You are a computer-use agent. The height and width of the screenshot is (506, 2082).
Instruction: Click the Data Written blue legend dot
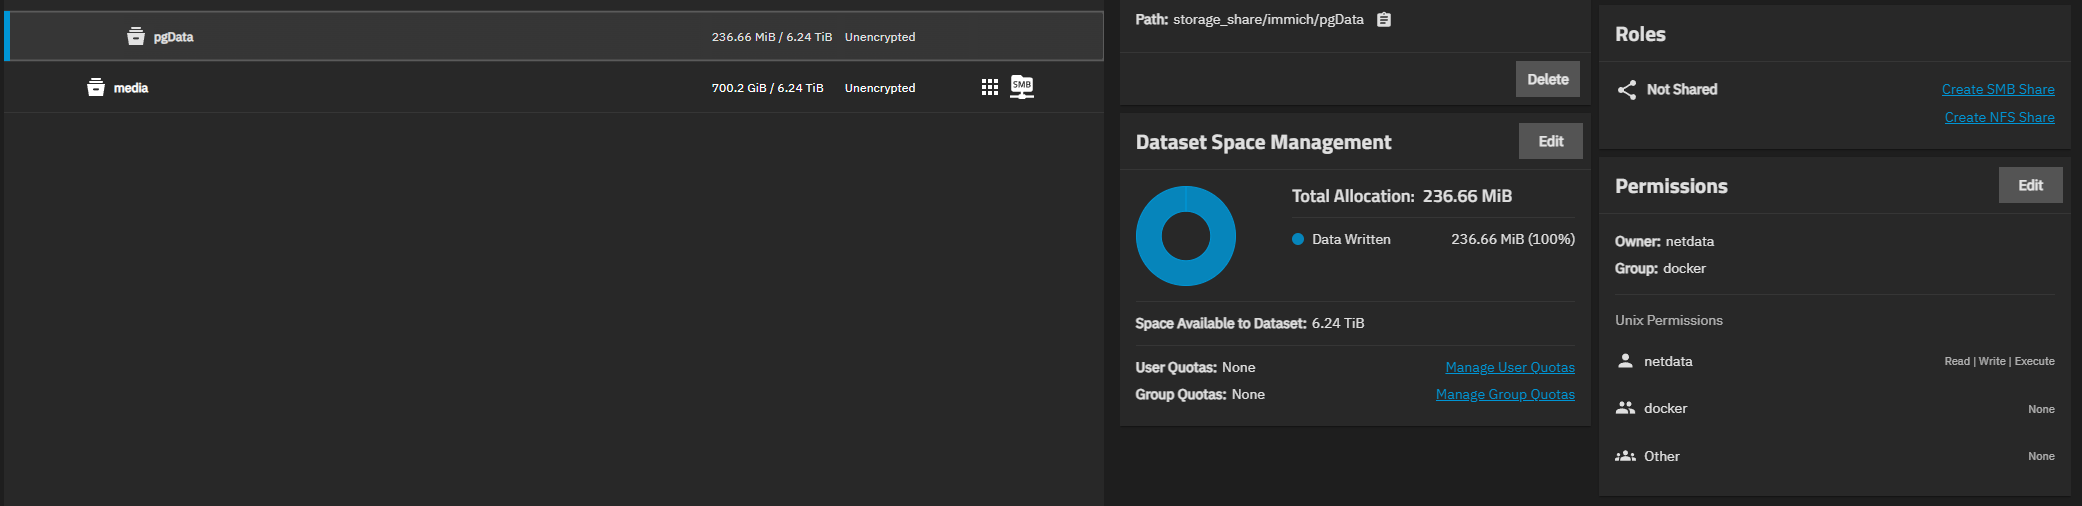1298,239
